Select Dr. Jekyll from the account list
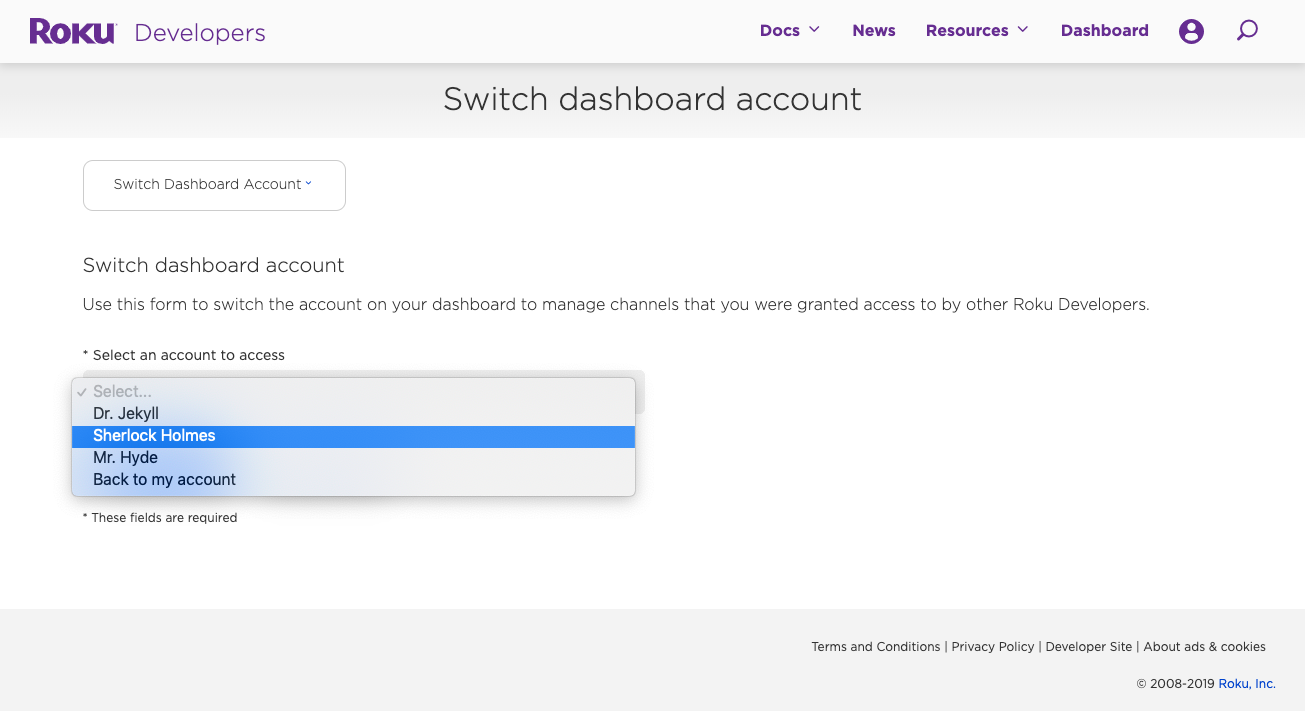This screenshot has width=1305, height=711. point(126,413)
